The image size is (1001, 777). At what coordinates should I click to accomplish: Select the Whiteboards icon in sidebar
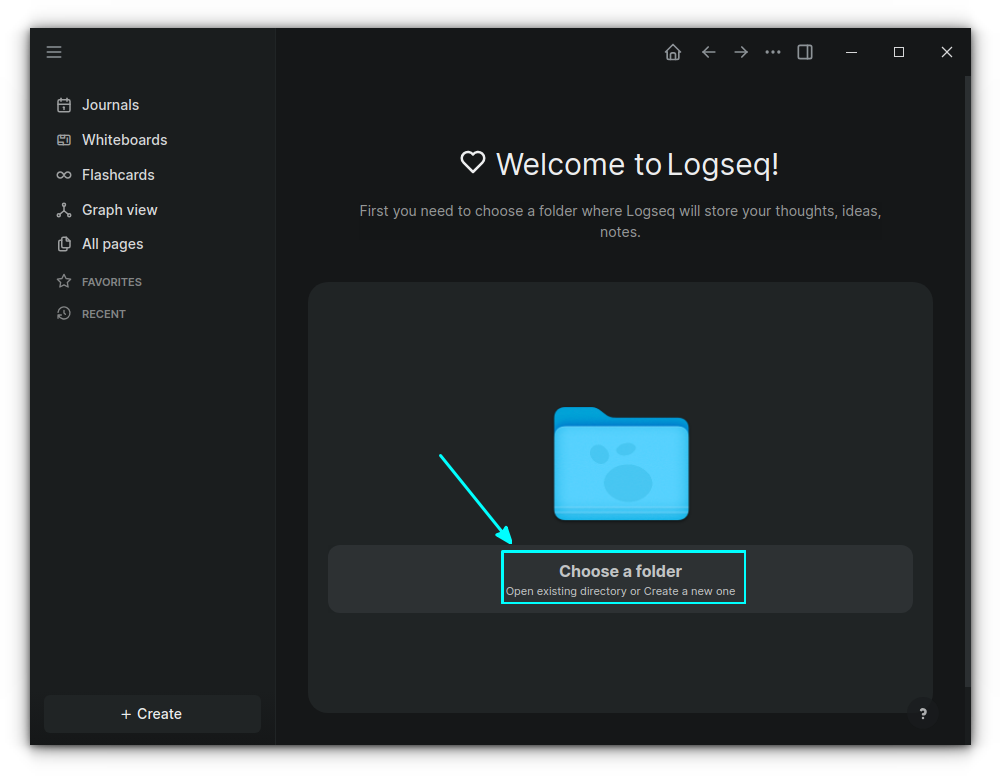click(64, 139)
